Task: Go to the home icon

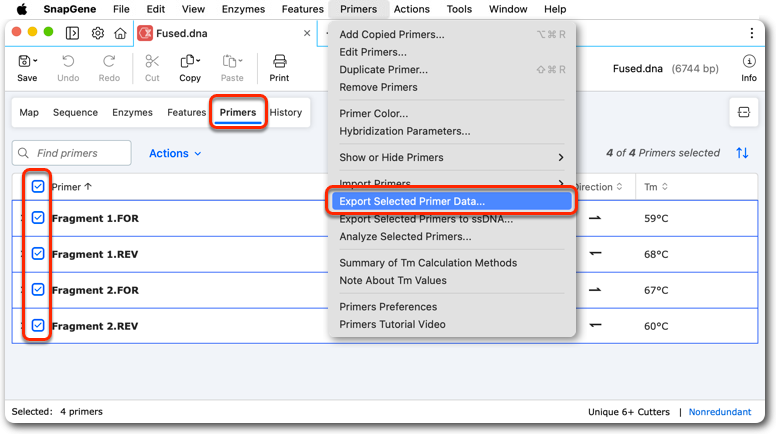Action: point(120,33)
